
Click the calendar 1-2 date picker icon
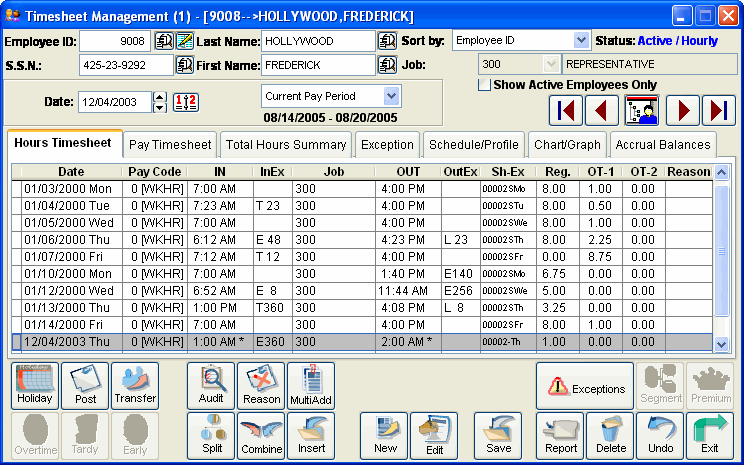point(186,102)
